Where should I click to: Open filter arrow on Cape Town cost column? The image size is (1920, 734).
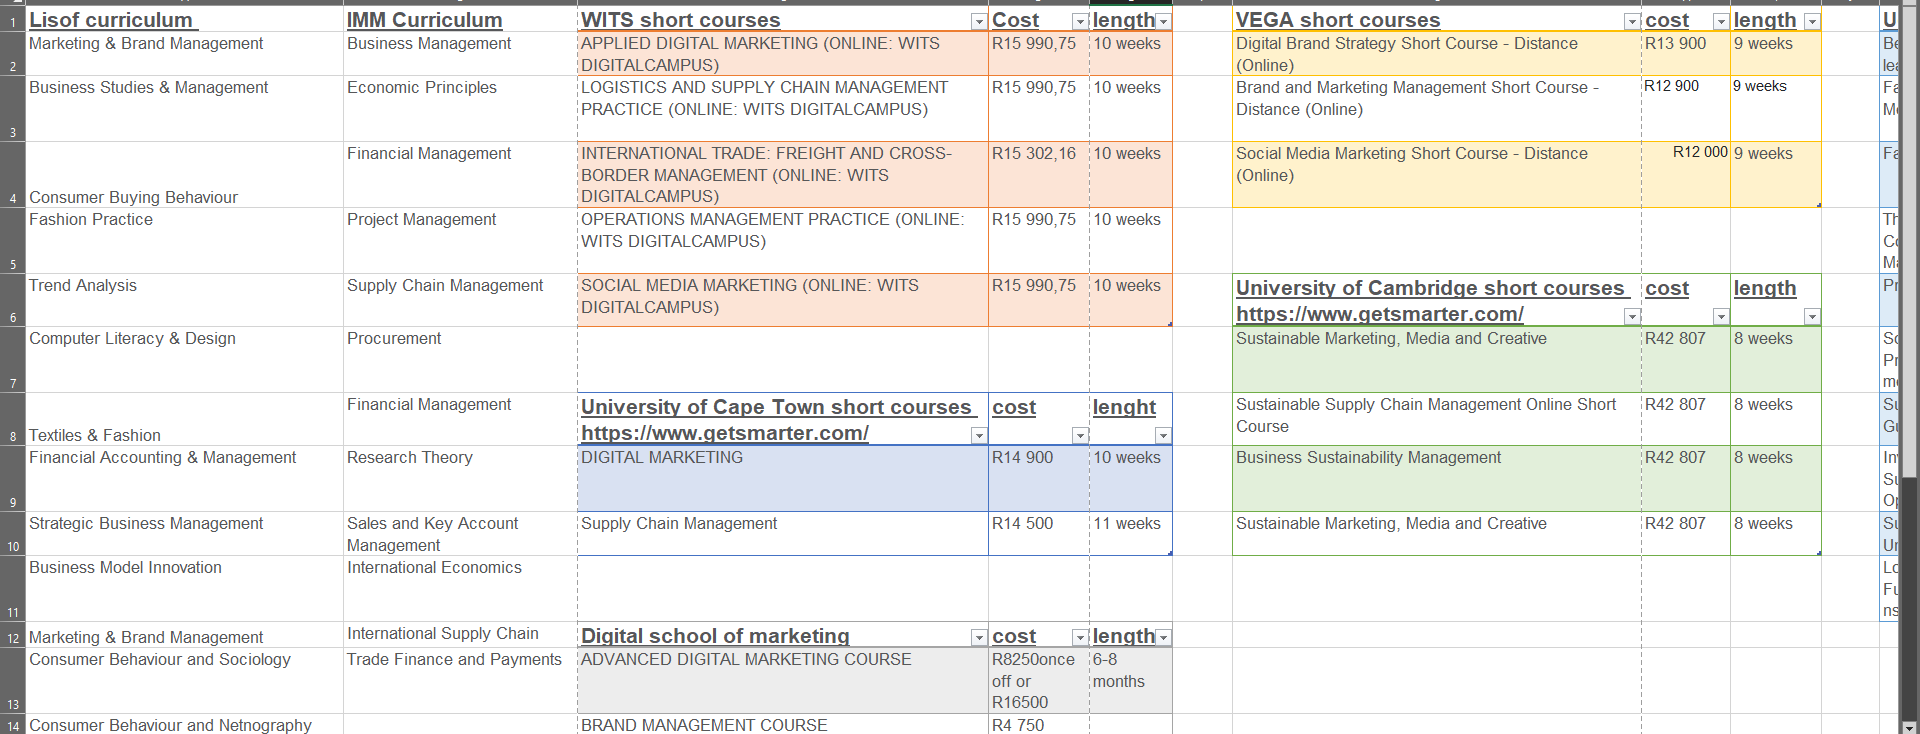1080,436
